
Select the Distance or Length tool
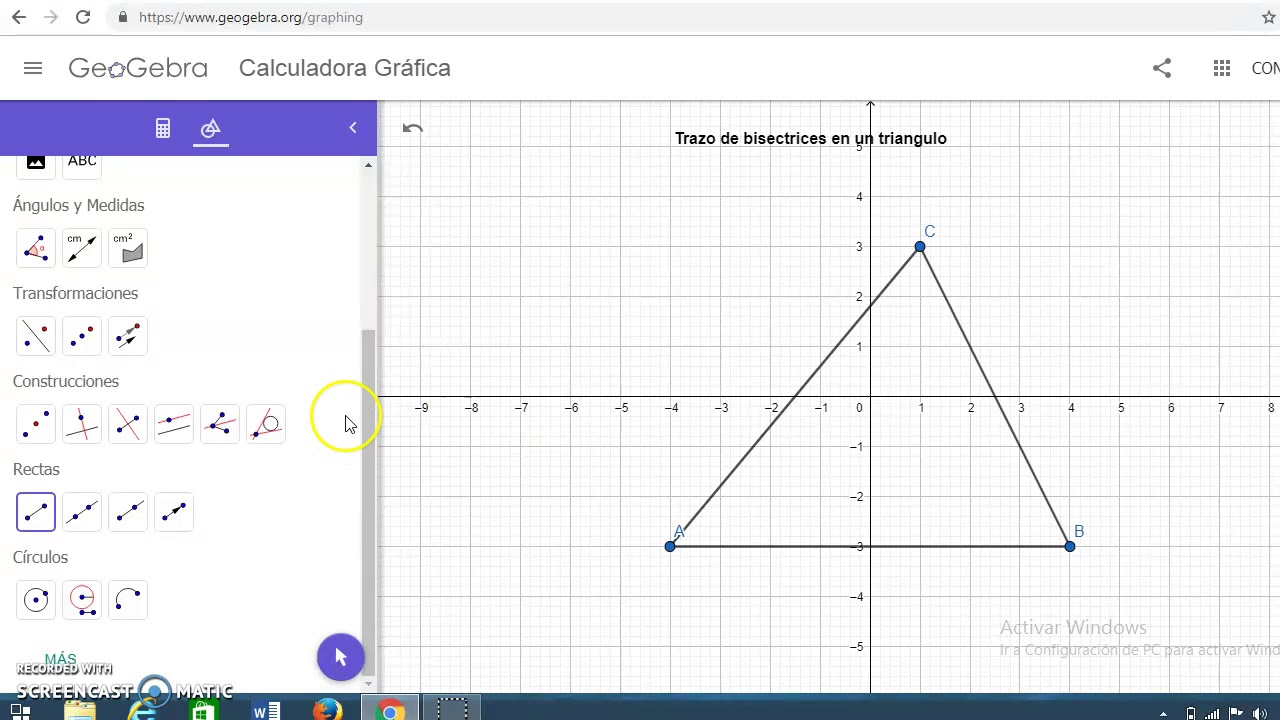(82, 248)
